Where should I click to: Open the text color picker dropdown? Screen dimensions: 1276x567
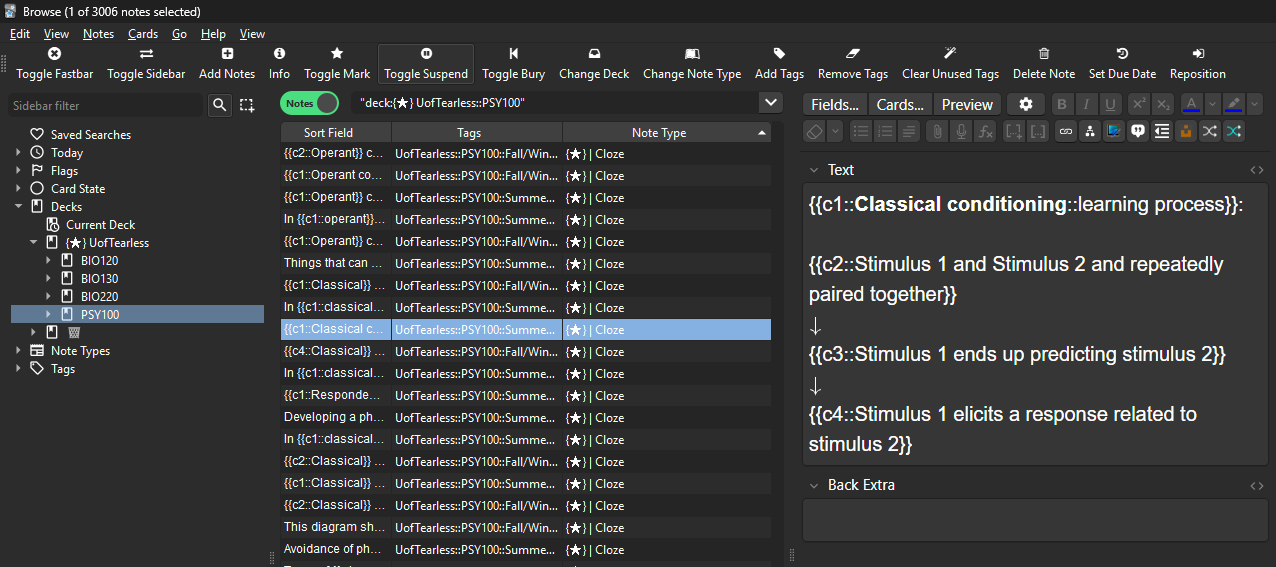pos(1212,104)
